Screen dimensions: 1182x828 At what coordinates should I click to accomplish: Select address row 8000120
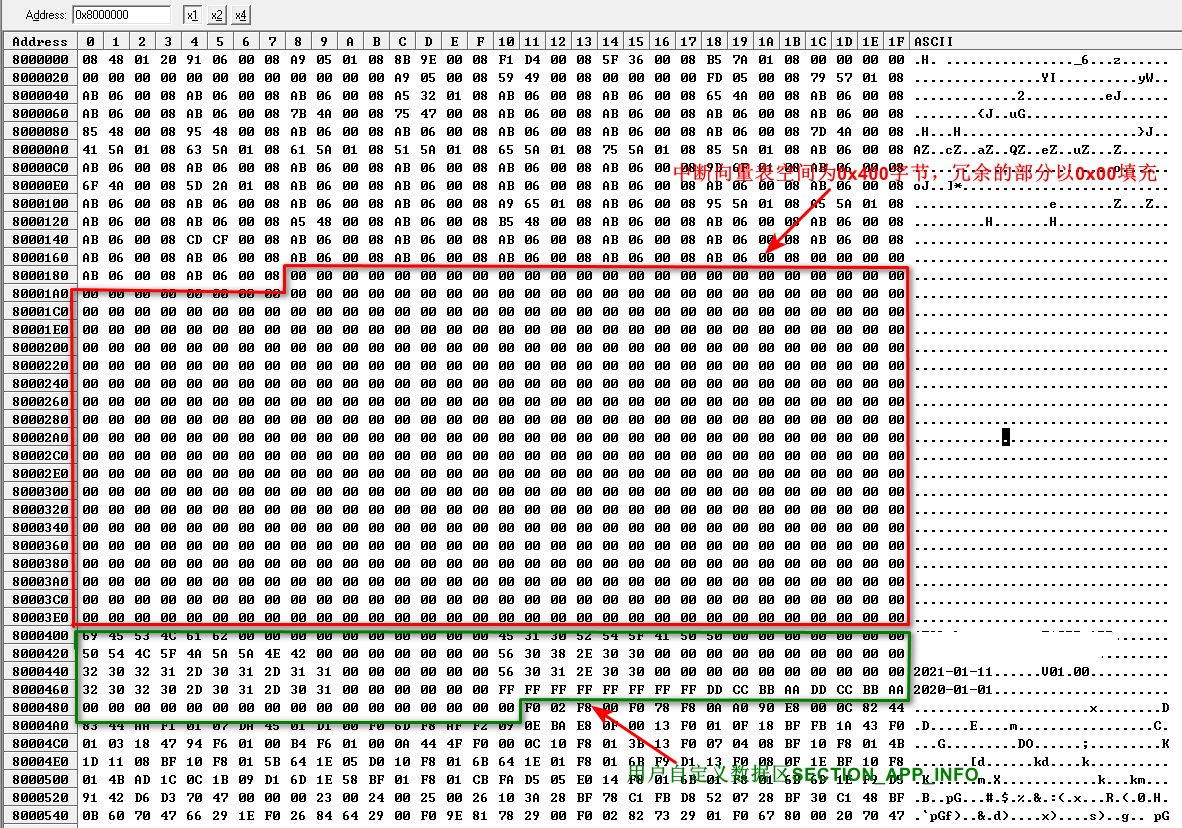click(x=40, y=222)
